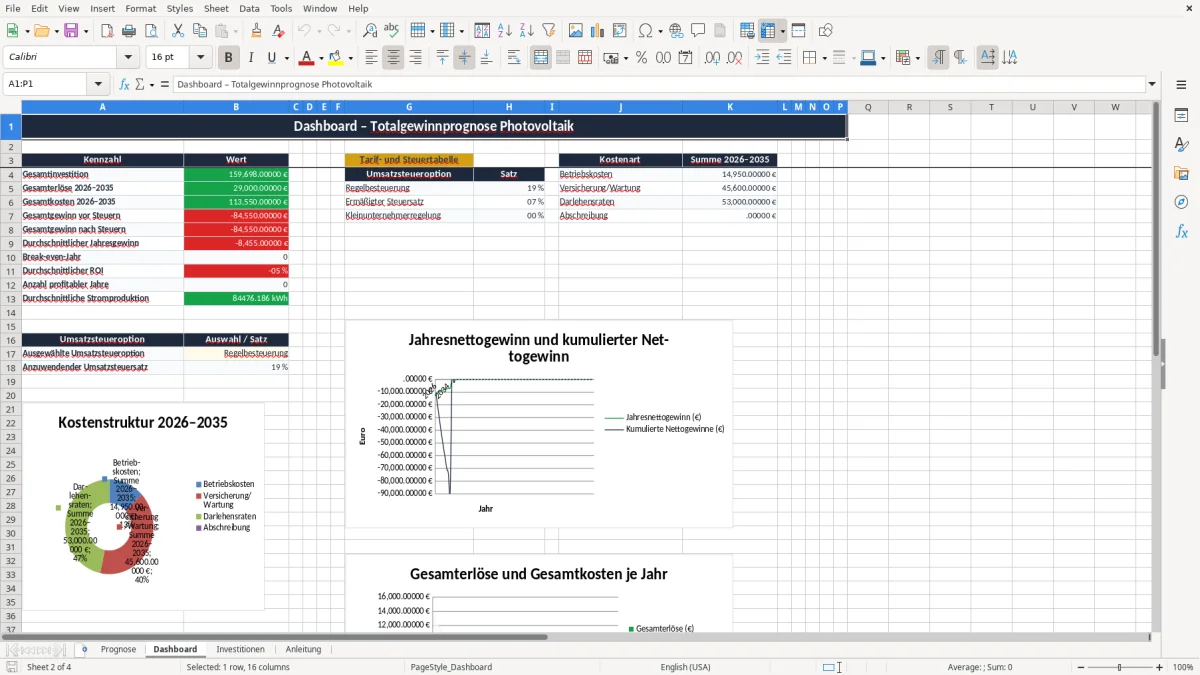Click the Export as PDF icon

tap(107, 31)
